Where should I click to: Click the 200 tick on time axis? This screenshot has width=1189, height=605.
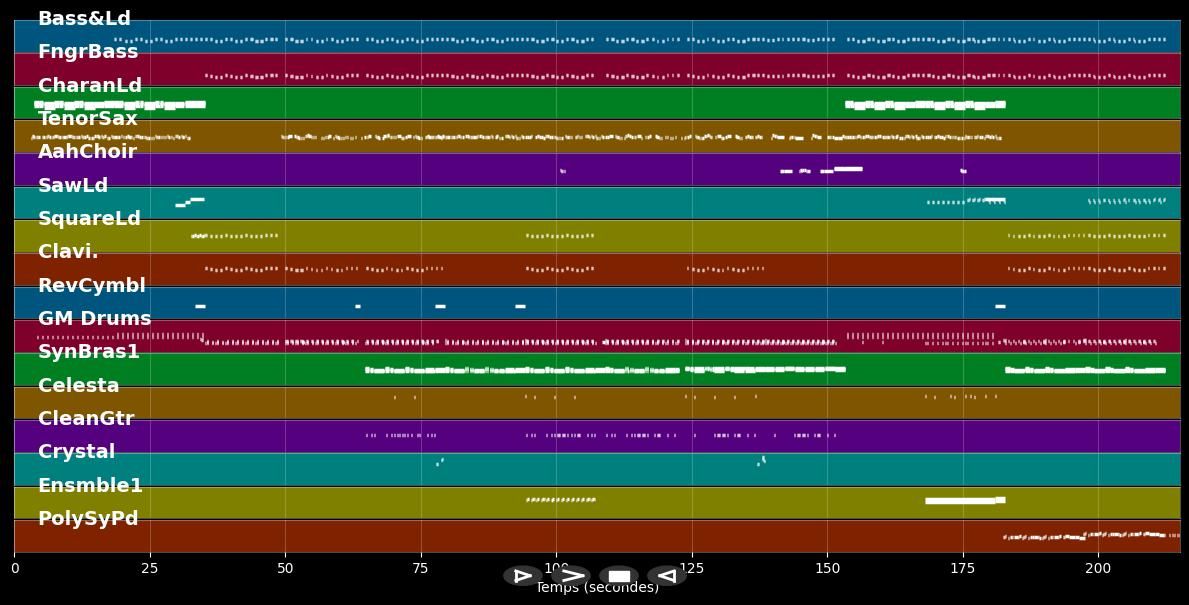tap(1098, 569)
